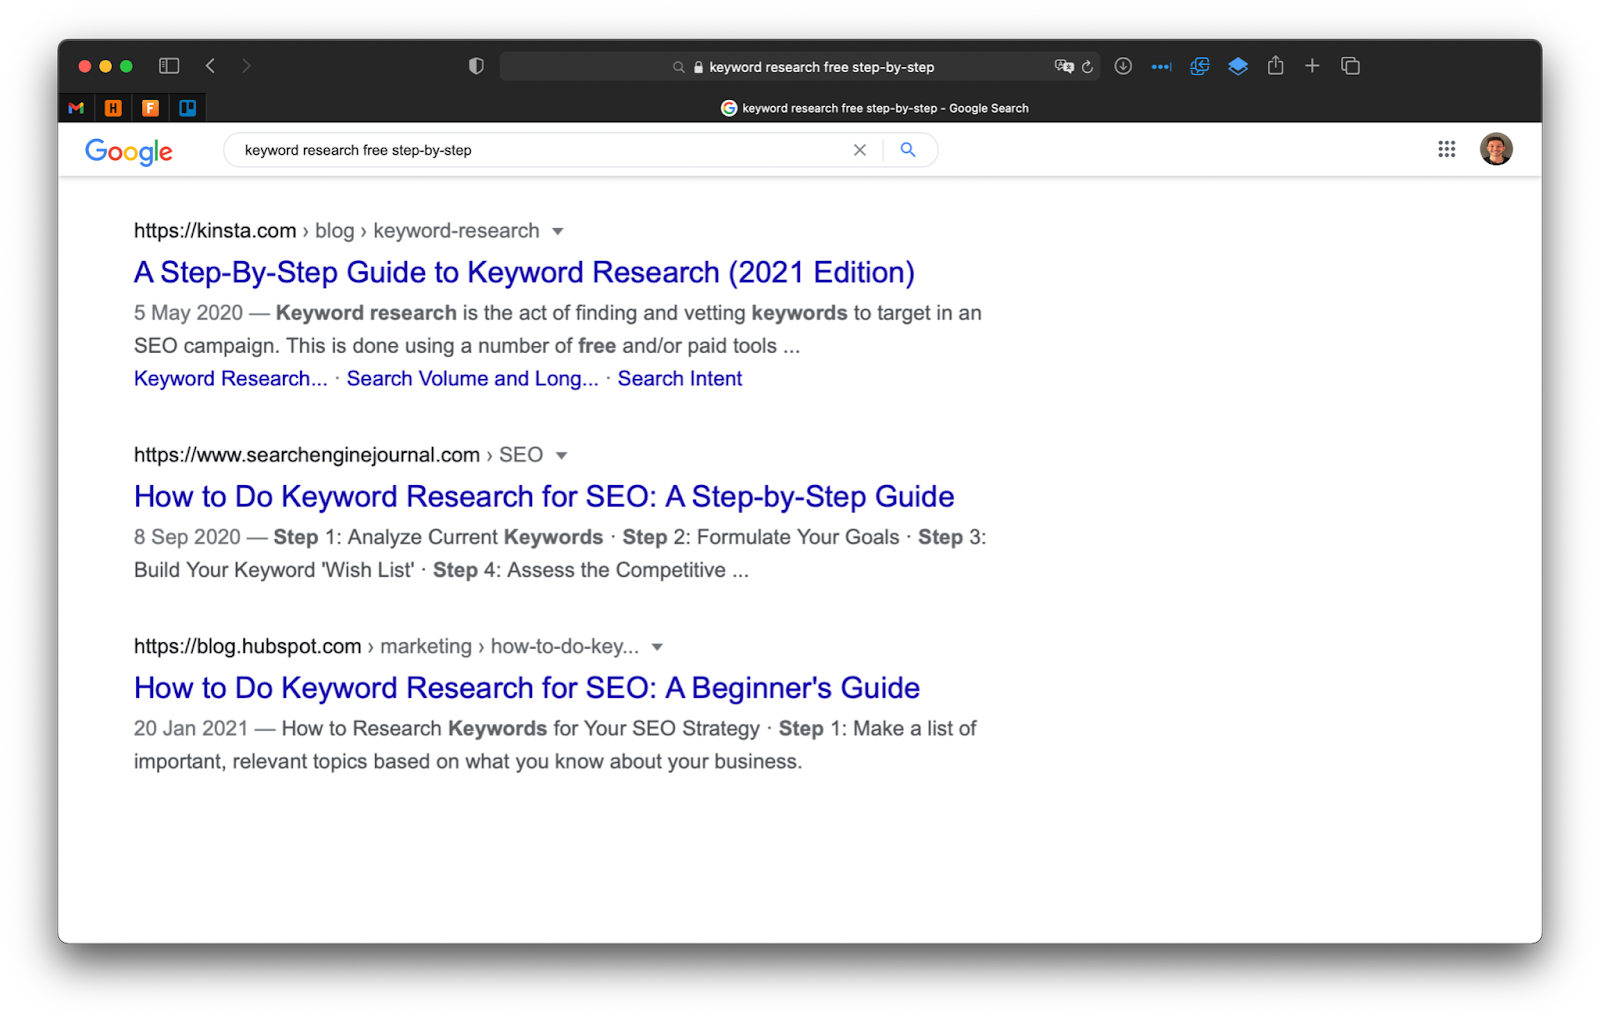Click the translate page icon
The image size is (1600, 1020).
click(x=1063, y=67)
